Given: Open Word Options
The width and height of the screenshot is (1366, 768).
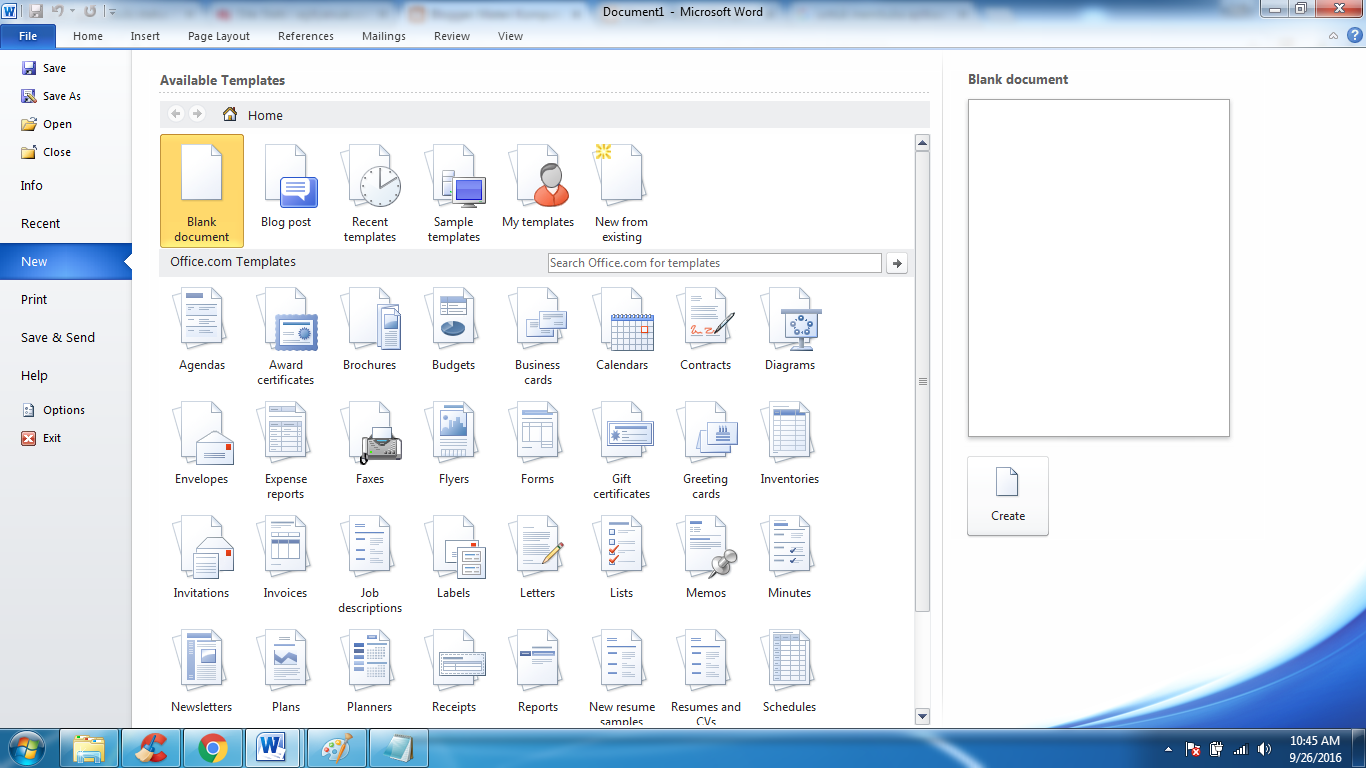Looking at the screenshot, I should point(53,410).
